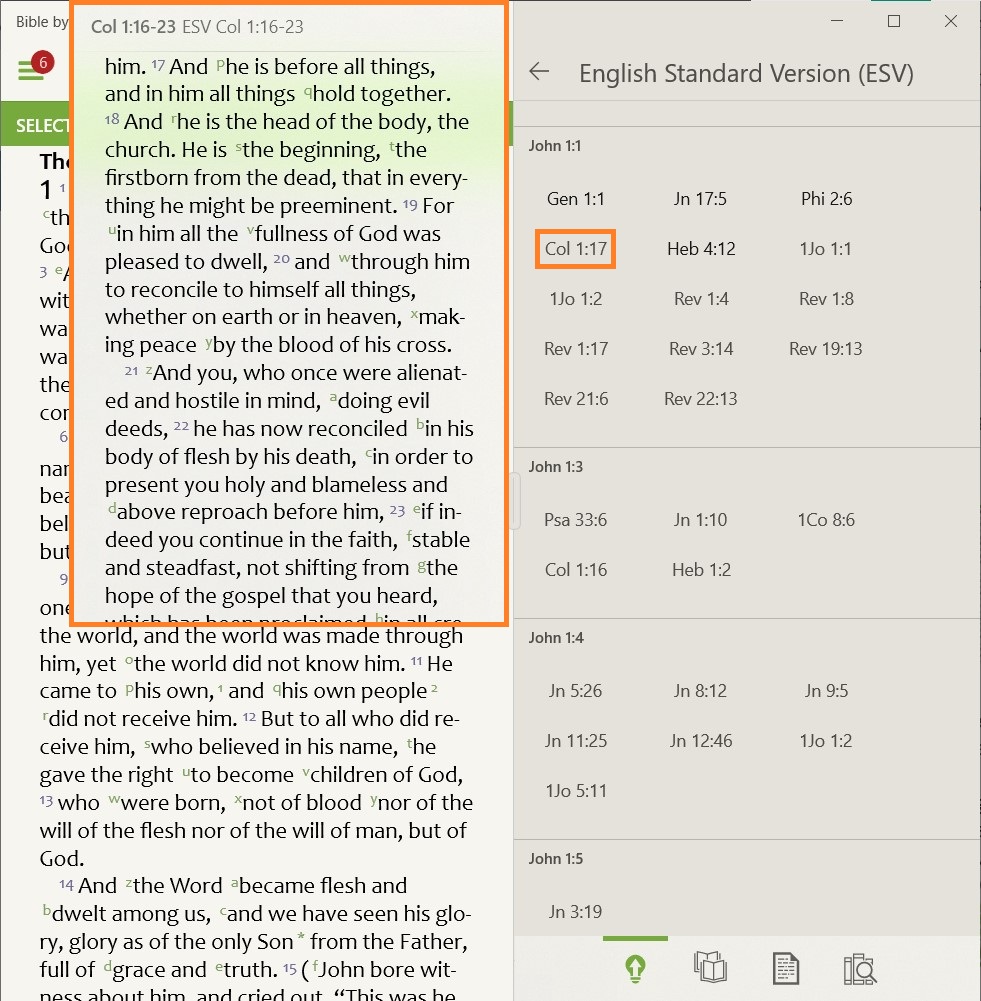Open the Gen 1:1 cross reference
981x1001 pixels.
coord(576,199)
